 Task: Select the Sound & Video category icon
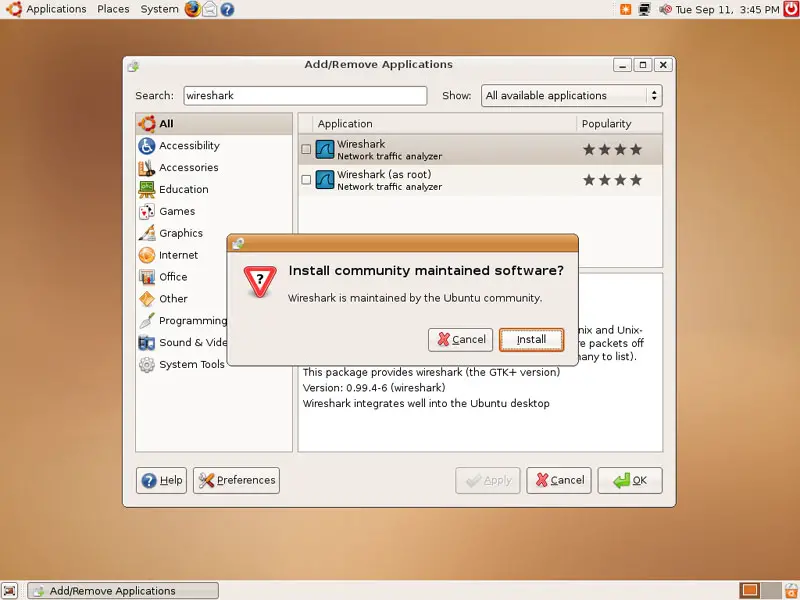[x=147, y=343]
